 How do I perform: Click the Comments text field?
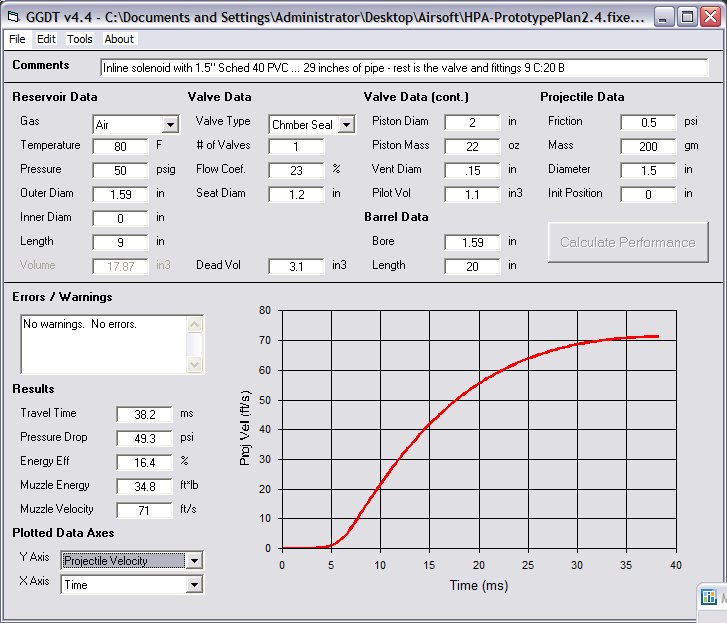click(x=404, y=68)
